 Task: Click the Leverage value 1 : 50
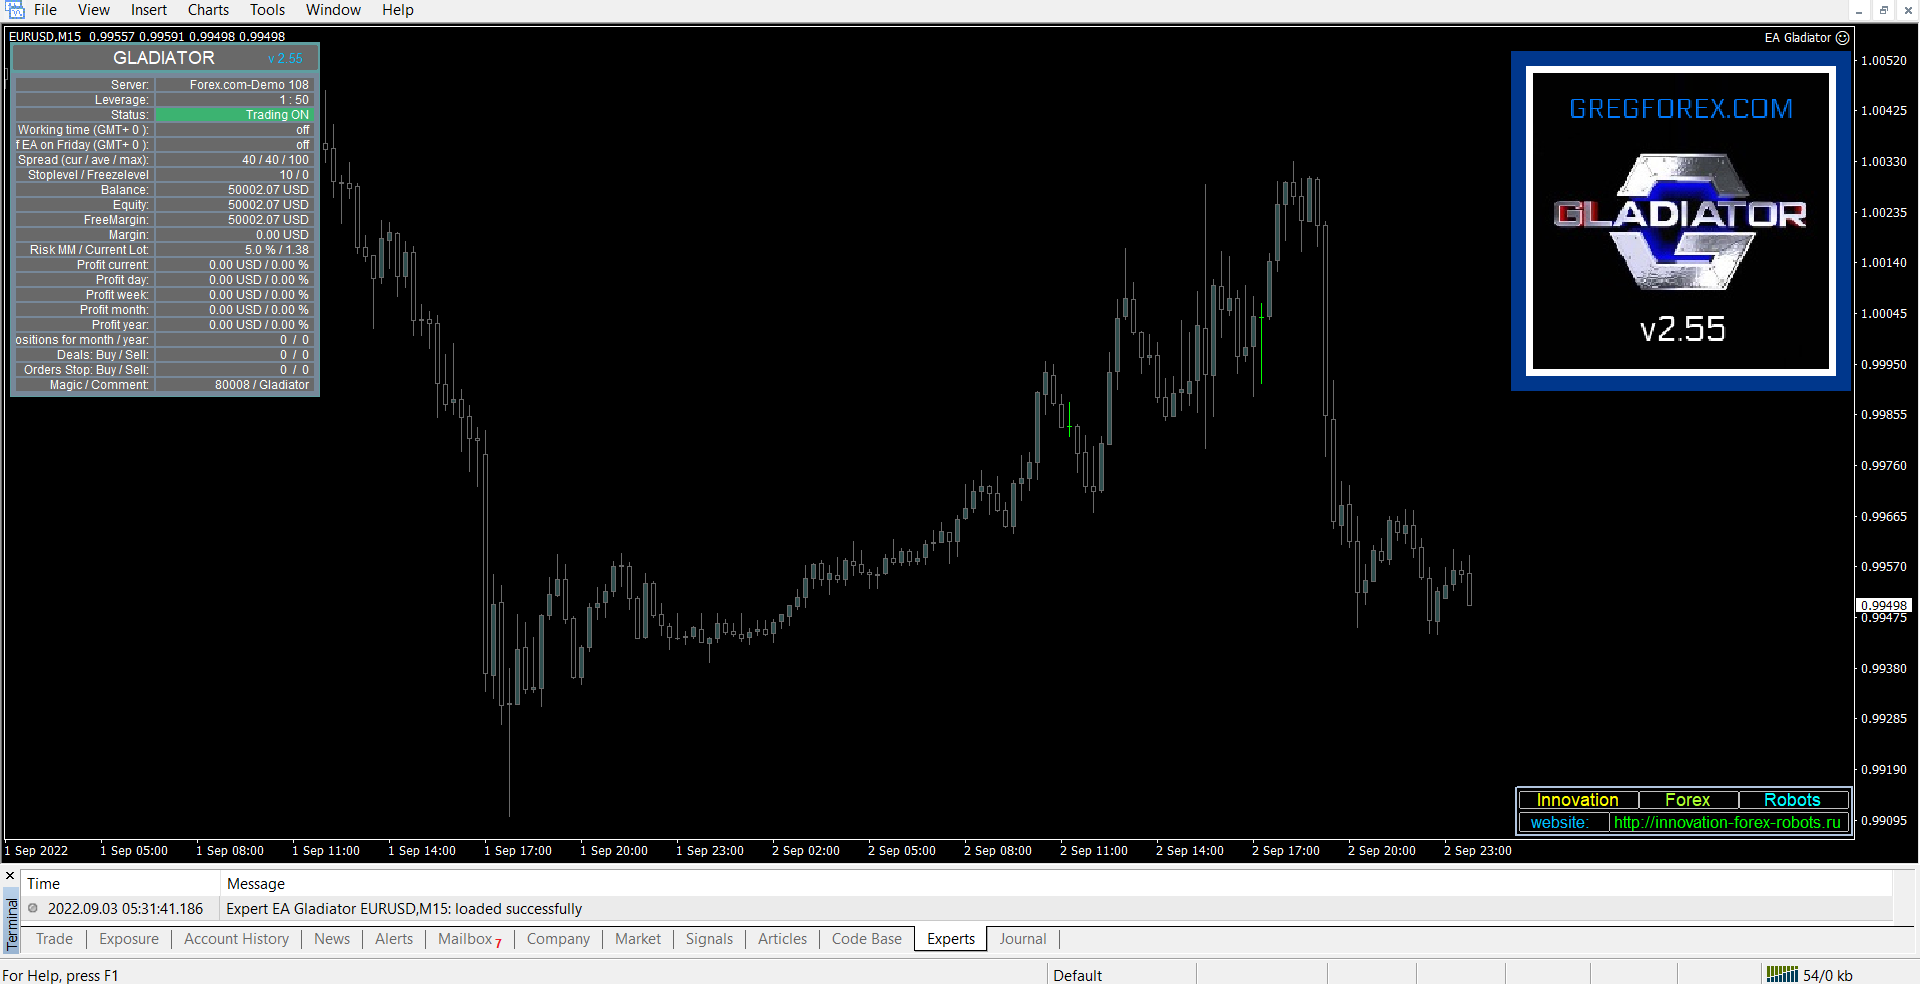click(234, 100)
